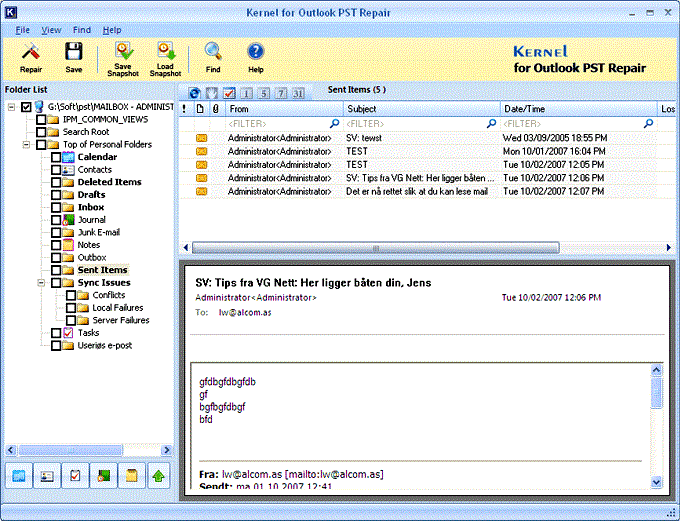Screen dimensions: 680x521
Task: Click the contacts card shortcut icon at bottom
Action: click(x=47, y=476)
